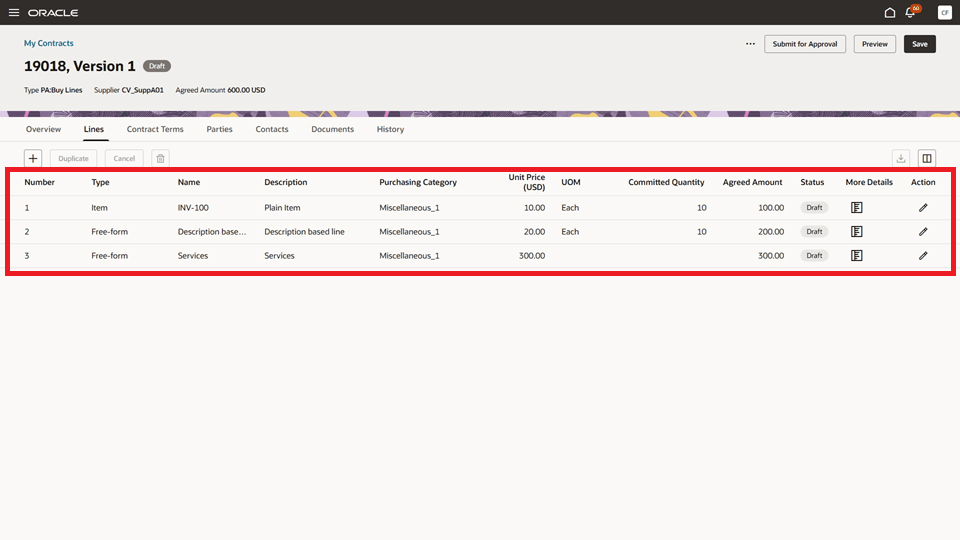Open More Details for Services line
This screenshot has height=540, width=960.
coord(857,255)
